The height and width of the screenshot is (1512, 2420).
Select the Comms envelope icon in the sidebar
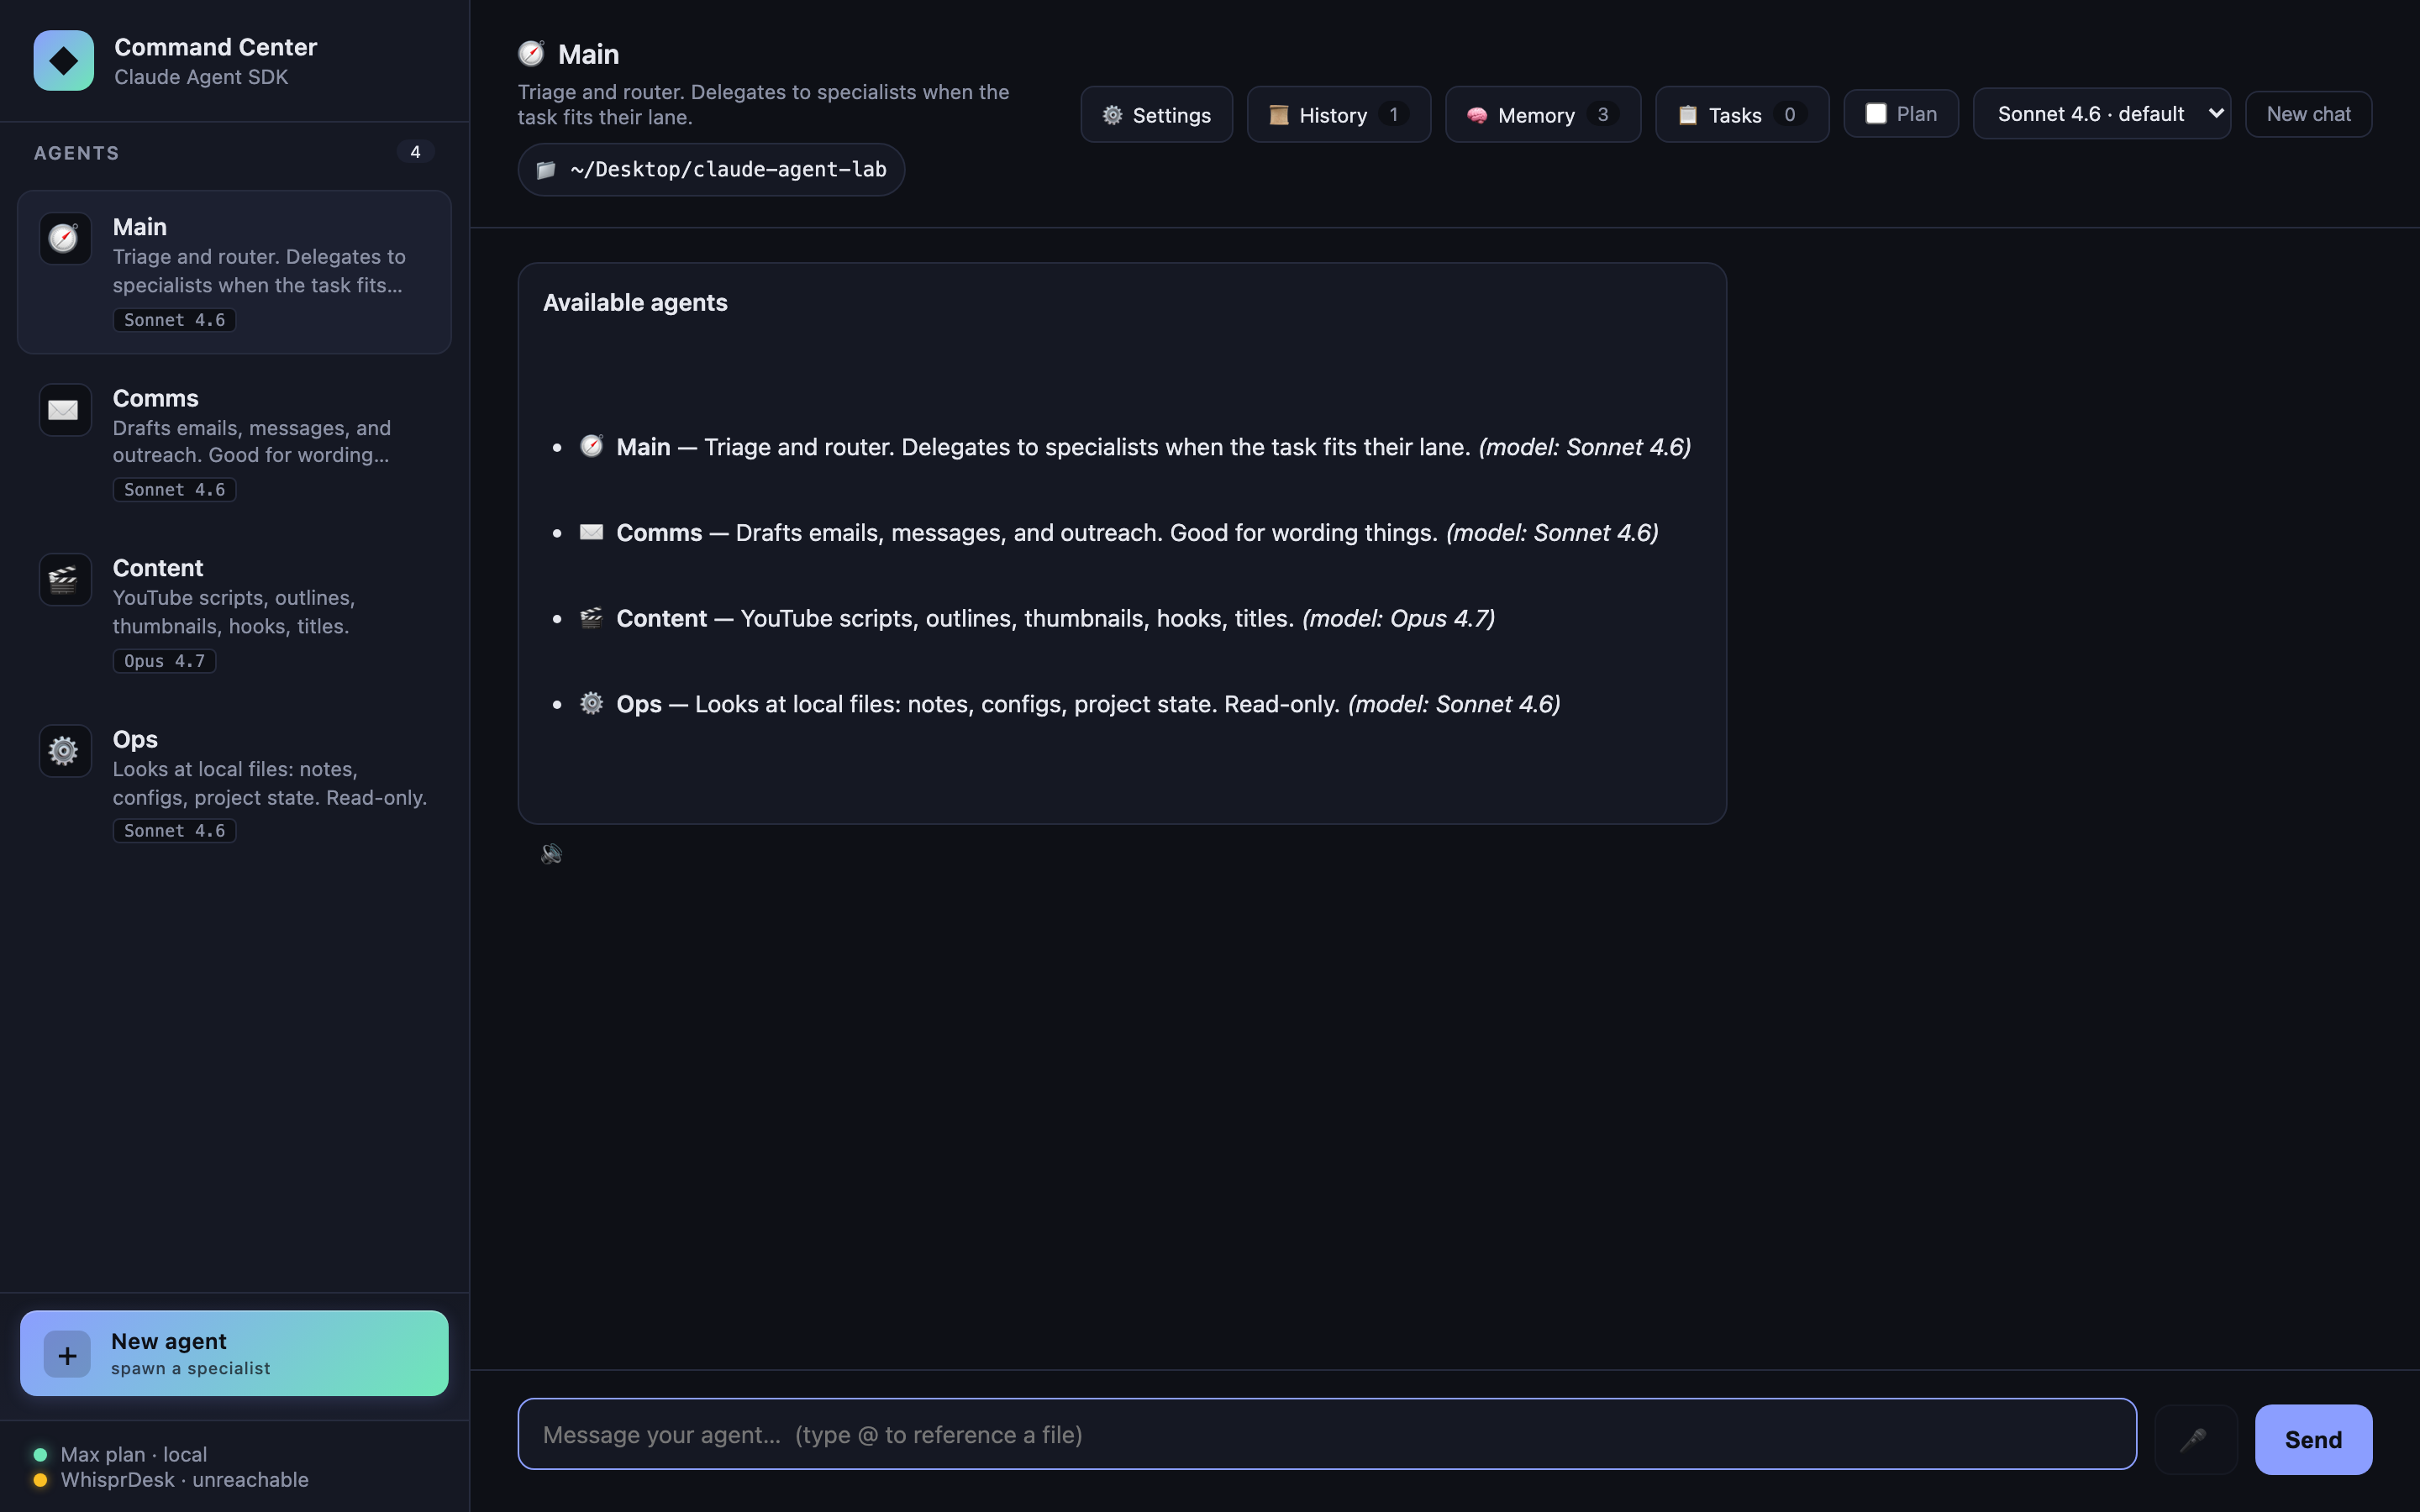coord(63,409)
